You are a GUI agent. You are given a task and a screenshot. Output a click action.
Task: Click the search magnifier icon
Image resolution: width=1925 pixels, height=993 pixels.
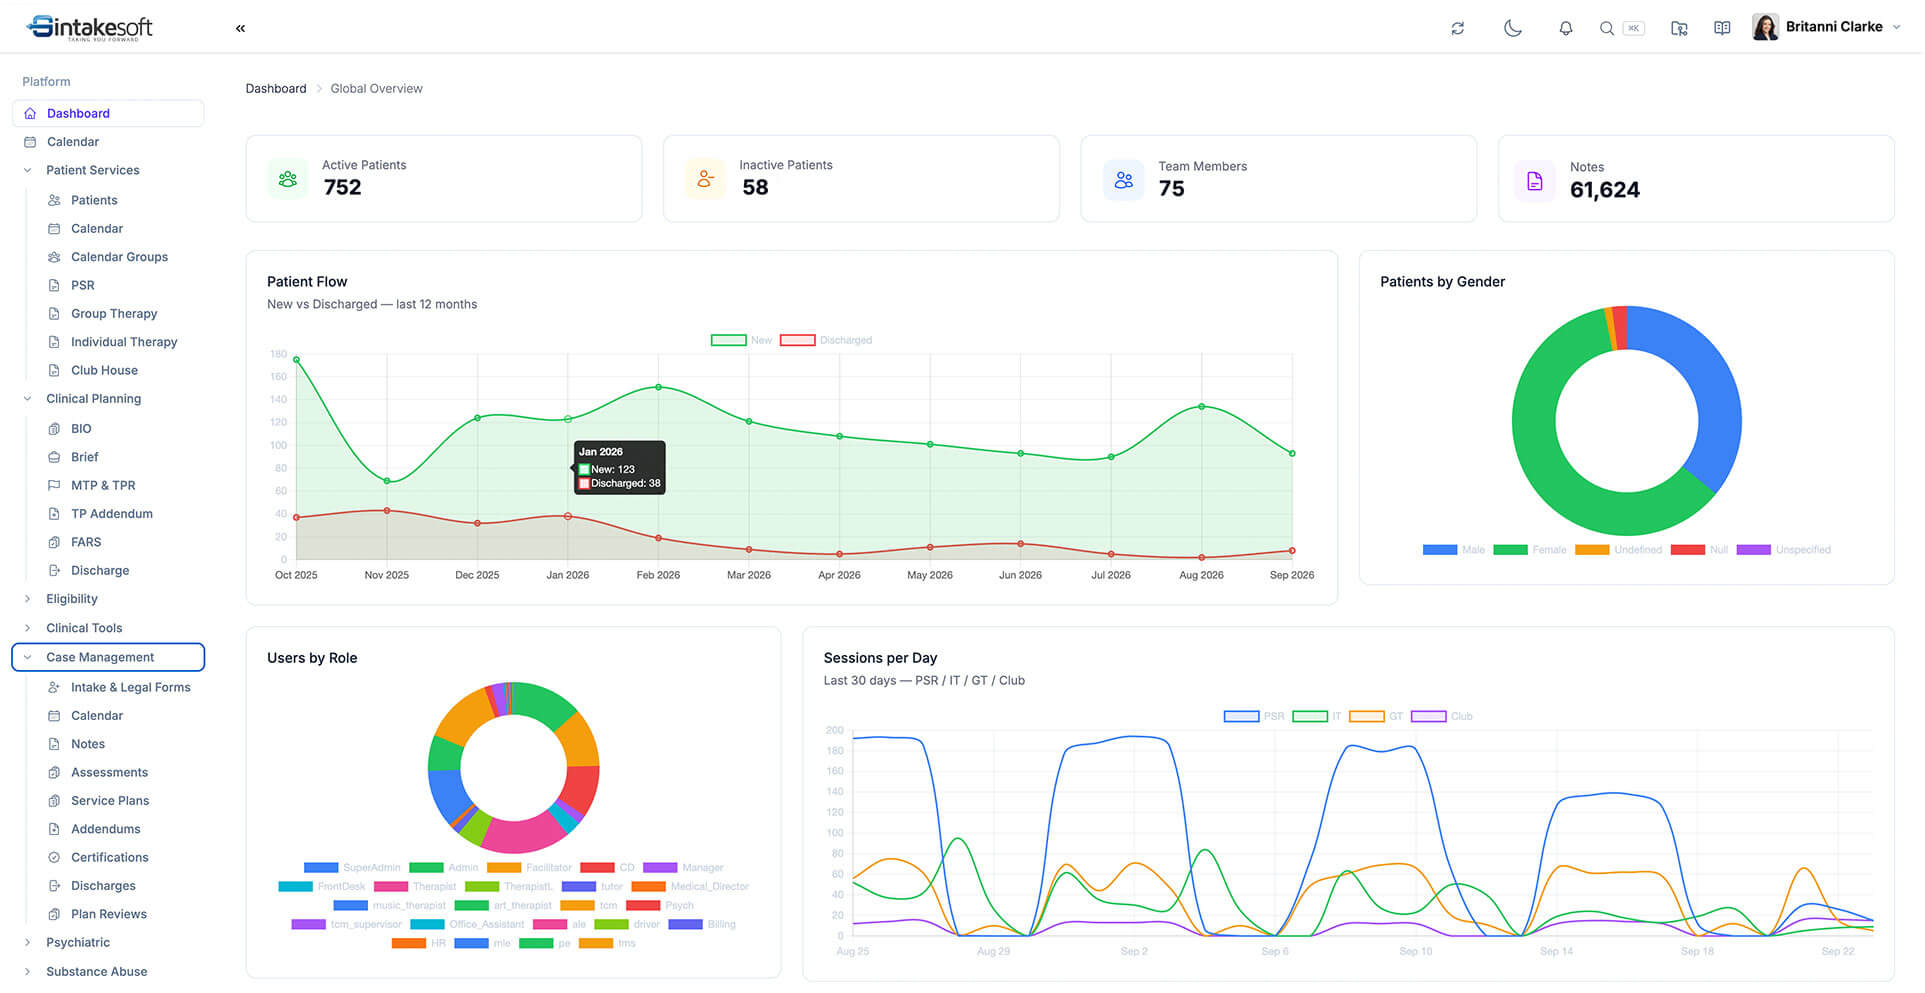(x=1606, y=28)
